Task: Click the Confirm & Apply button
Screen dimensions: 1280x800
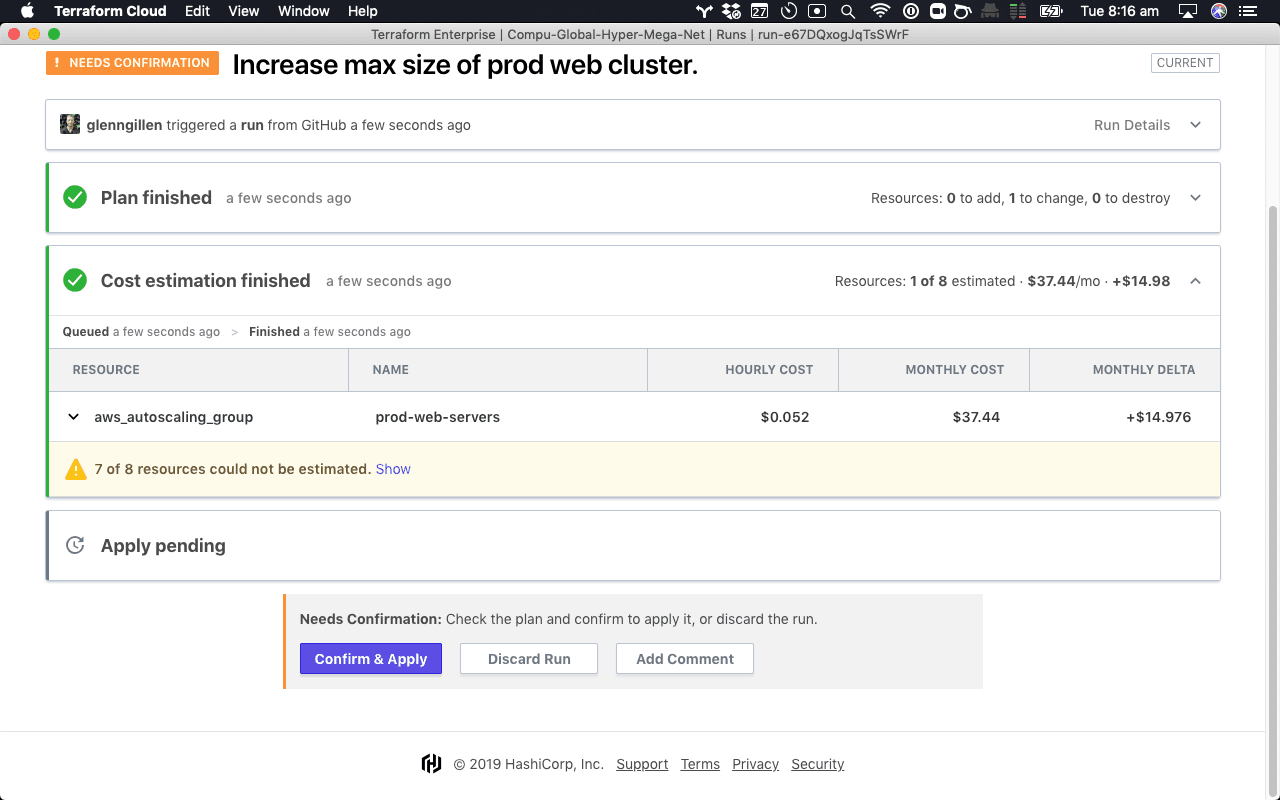Action: point(371,658)
